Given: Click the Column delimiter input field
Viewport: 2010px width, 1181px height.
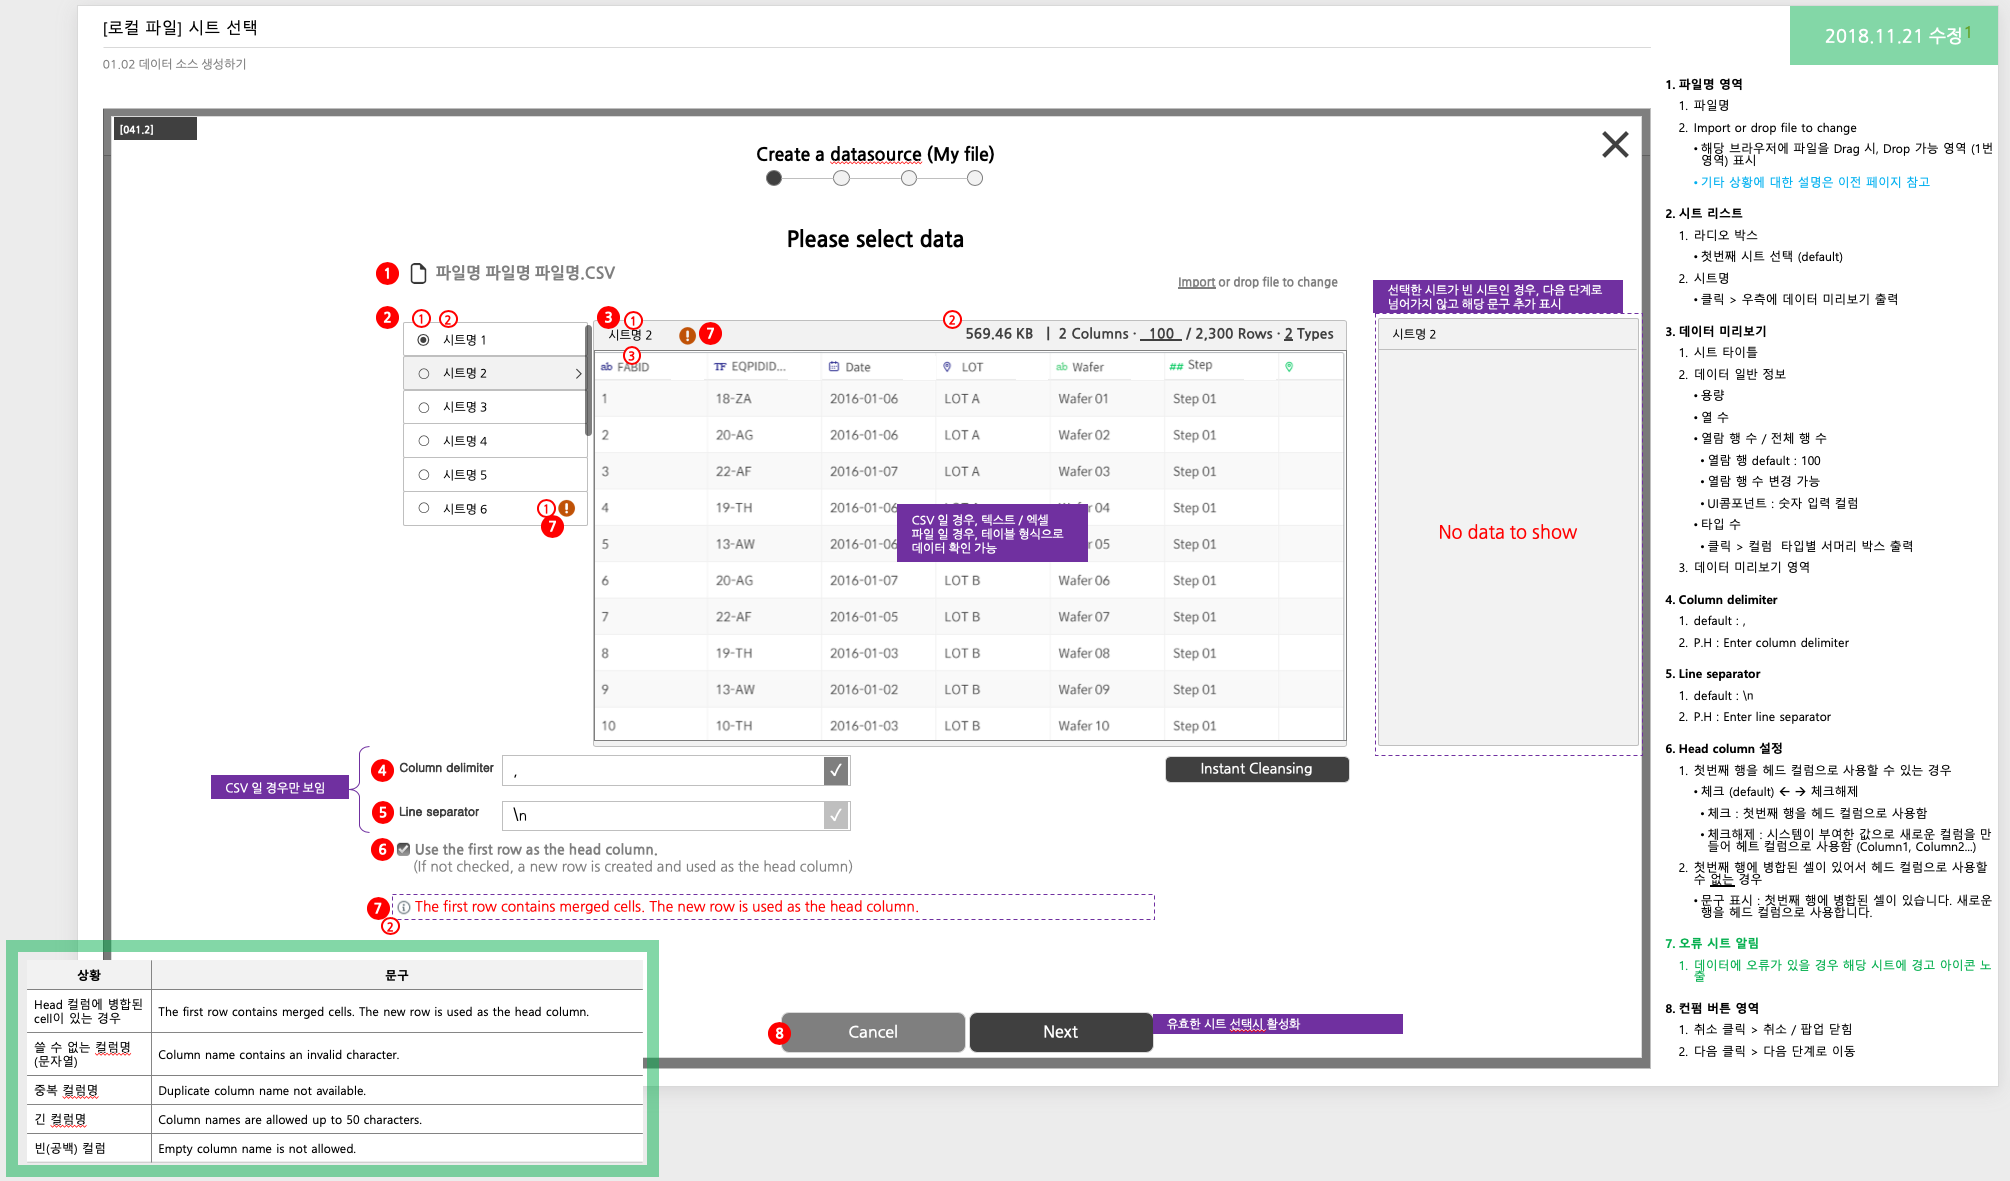Looking at the screenshot, I should 663,770.
